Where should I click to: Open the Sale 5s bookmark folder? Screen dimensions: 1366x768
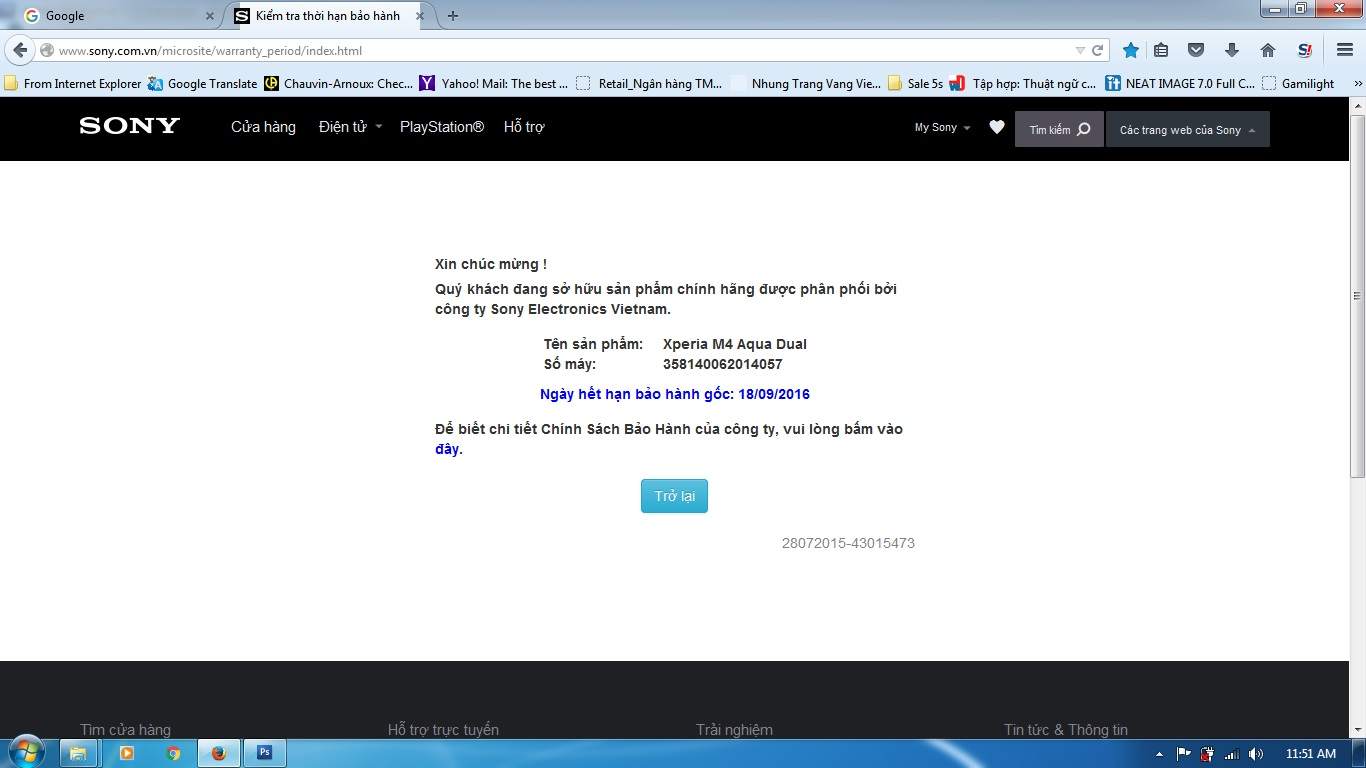coord(915,84)
